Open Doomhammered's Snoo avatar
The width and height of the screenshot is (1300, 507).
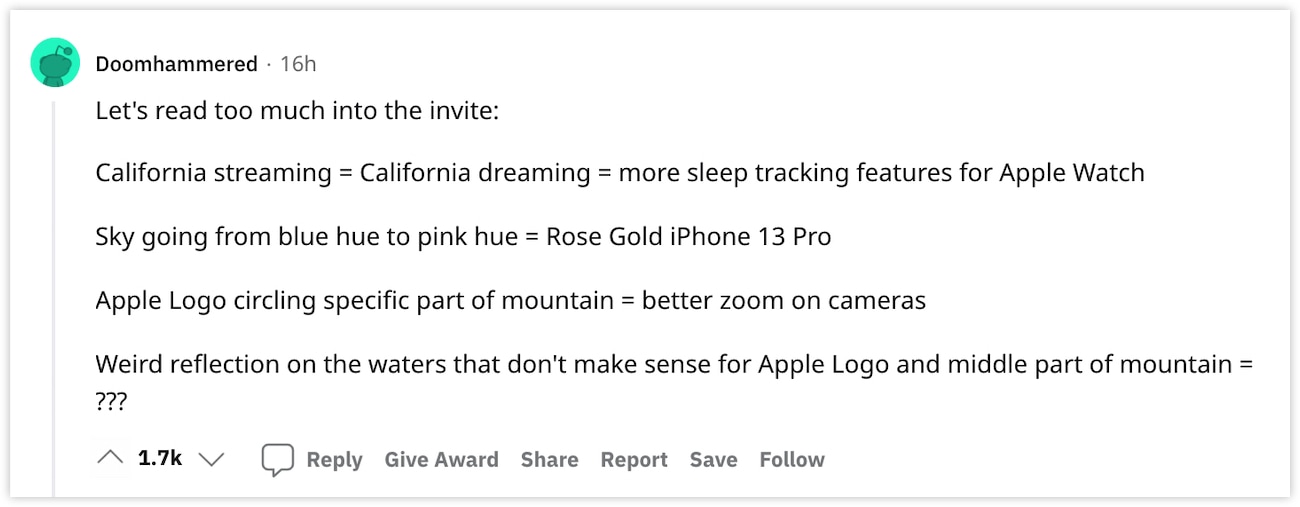tap(55, 63)
